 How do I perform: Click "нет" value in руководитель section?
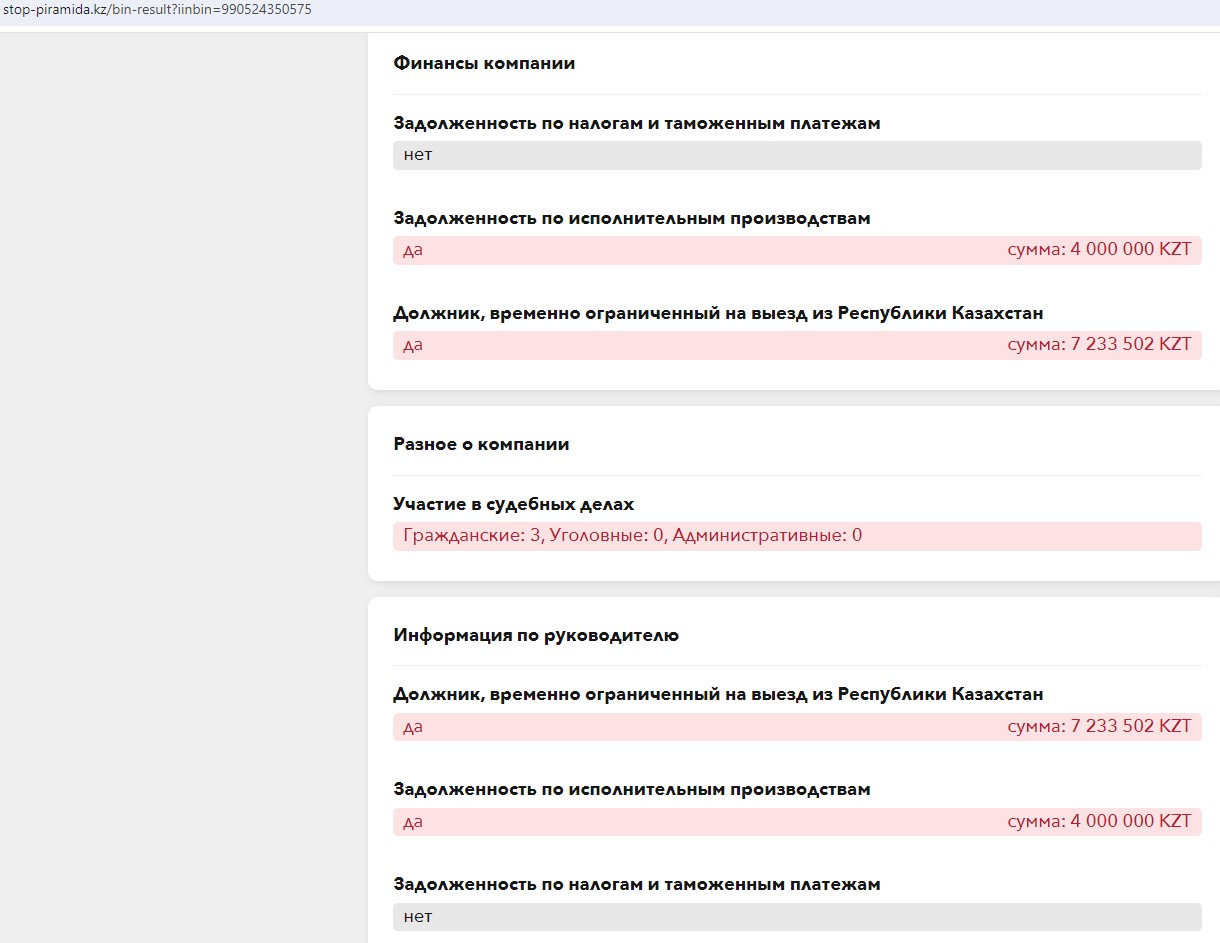(418, 916)
